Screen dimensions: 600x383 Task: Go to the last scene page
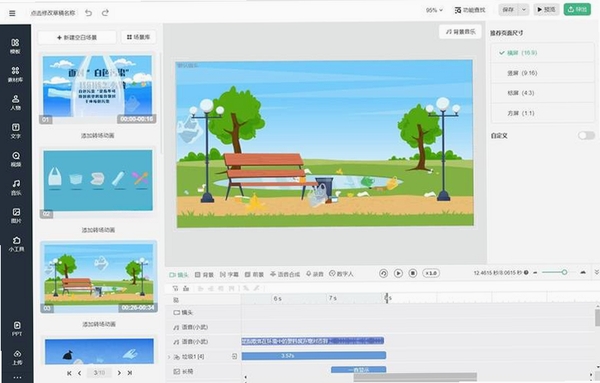130,373
